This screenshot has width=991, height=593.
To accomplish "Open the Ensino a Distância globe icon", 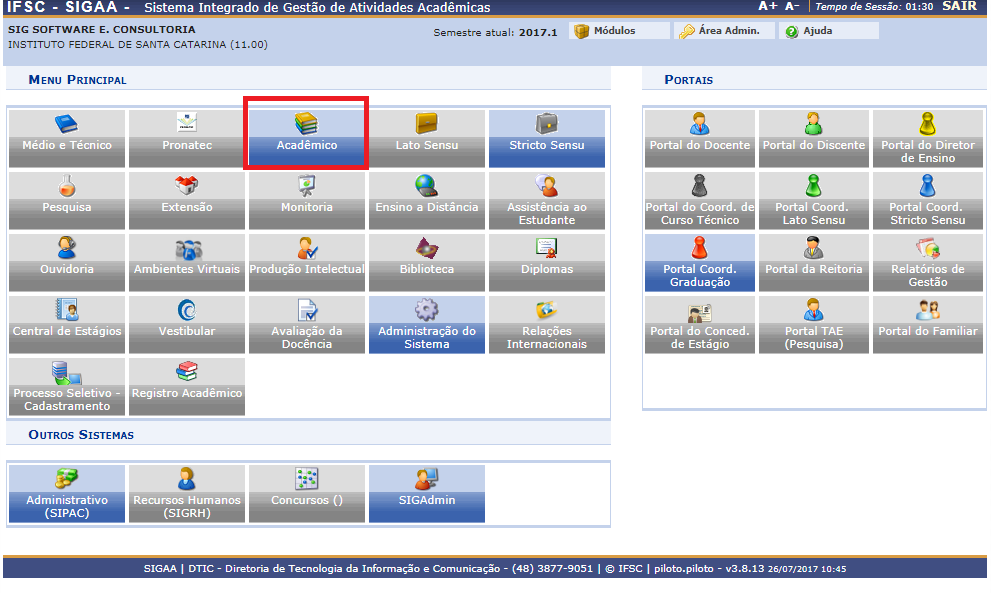I will (427, 185).
